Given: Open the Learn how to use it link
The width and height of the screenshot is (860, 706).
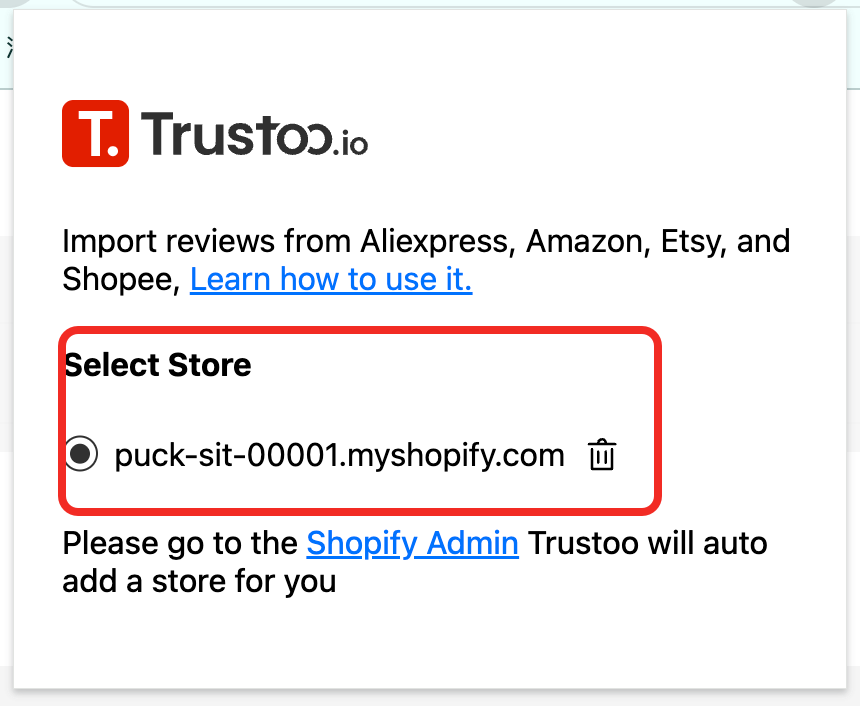Looking at the screenshot, I should (331, 279).
